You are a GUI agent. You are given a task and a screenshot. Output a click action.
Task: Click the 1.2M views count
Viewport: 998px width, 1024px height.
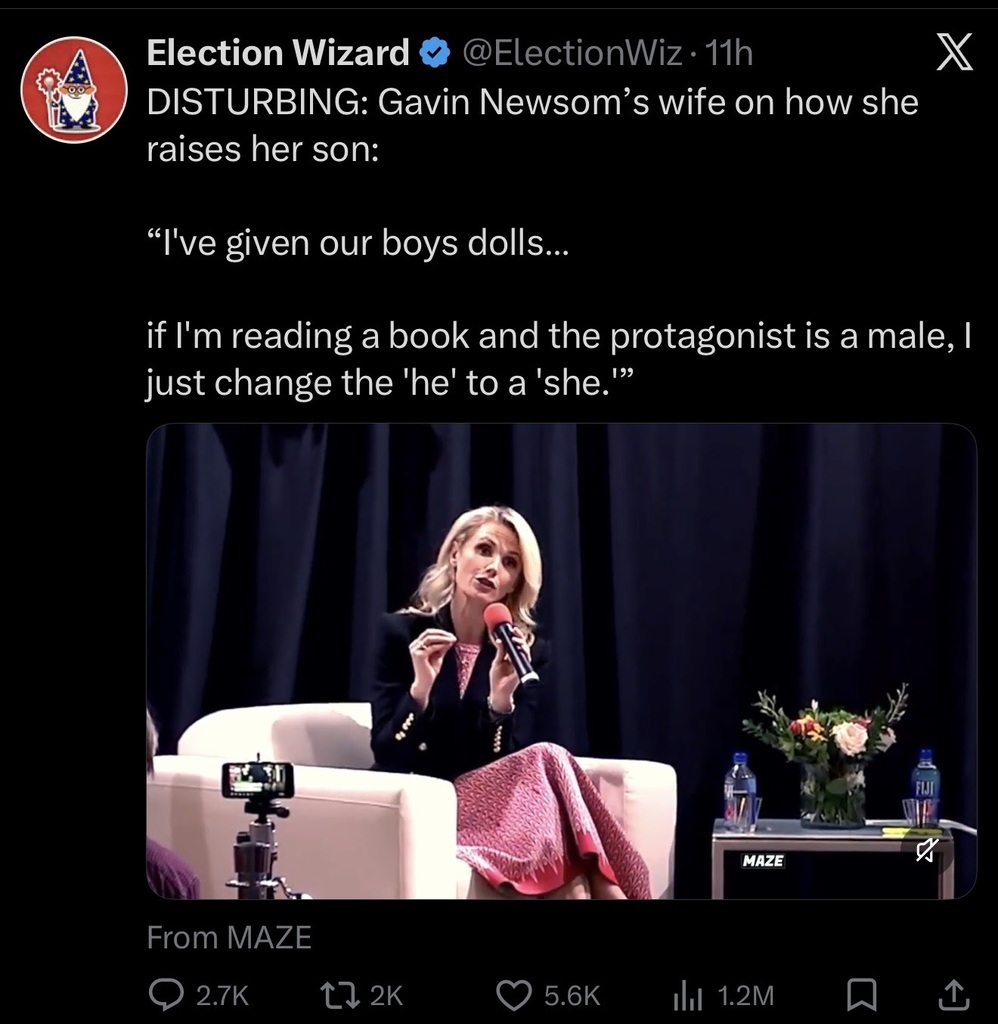746,994
